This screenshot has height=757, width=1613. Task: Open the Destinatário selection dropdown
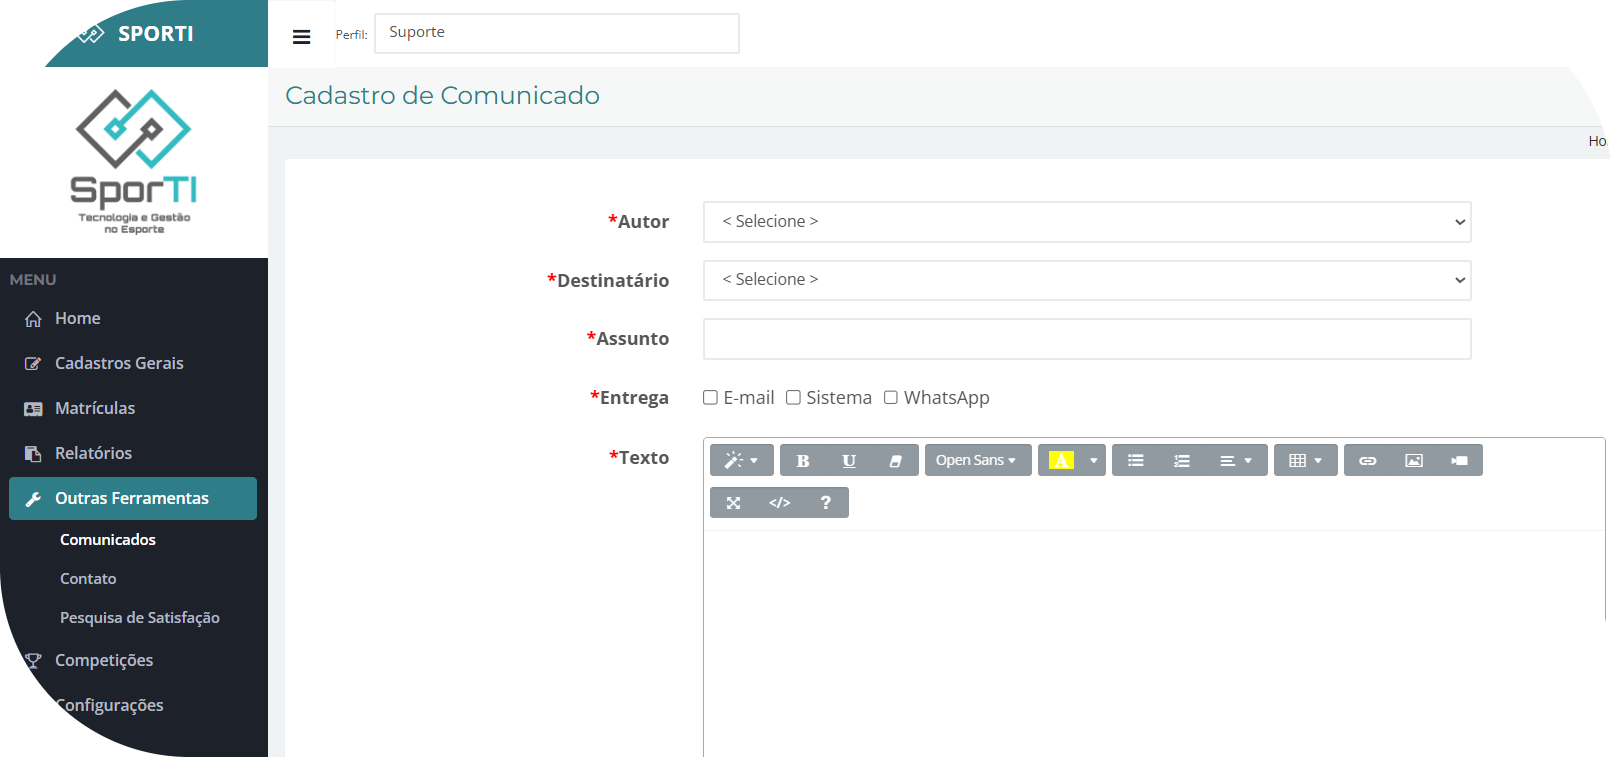1086,280
